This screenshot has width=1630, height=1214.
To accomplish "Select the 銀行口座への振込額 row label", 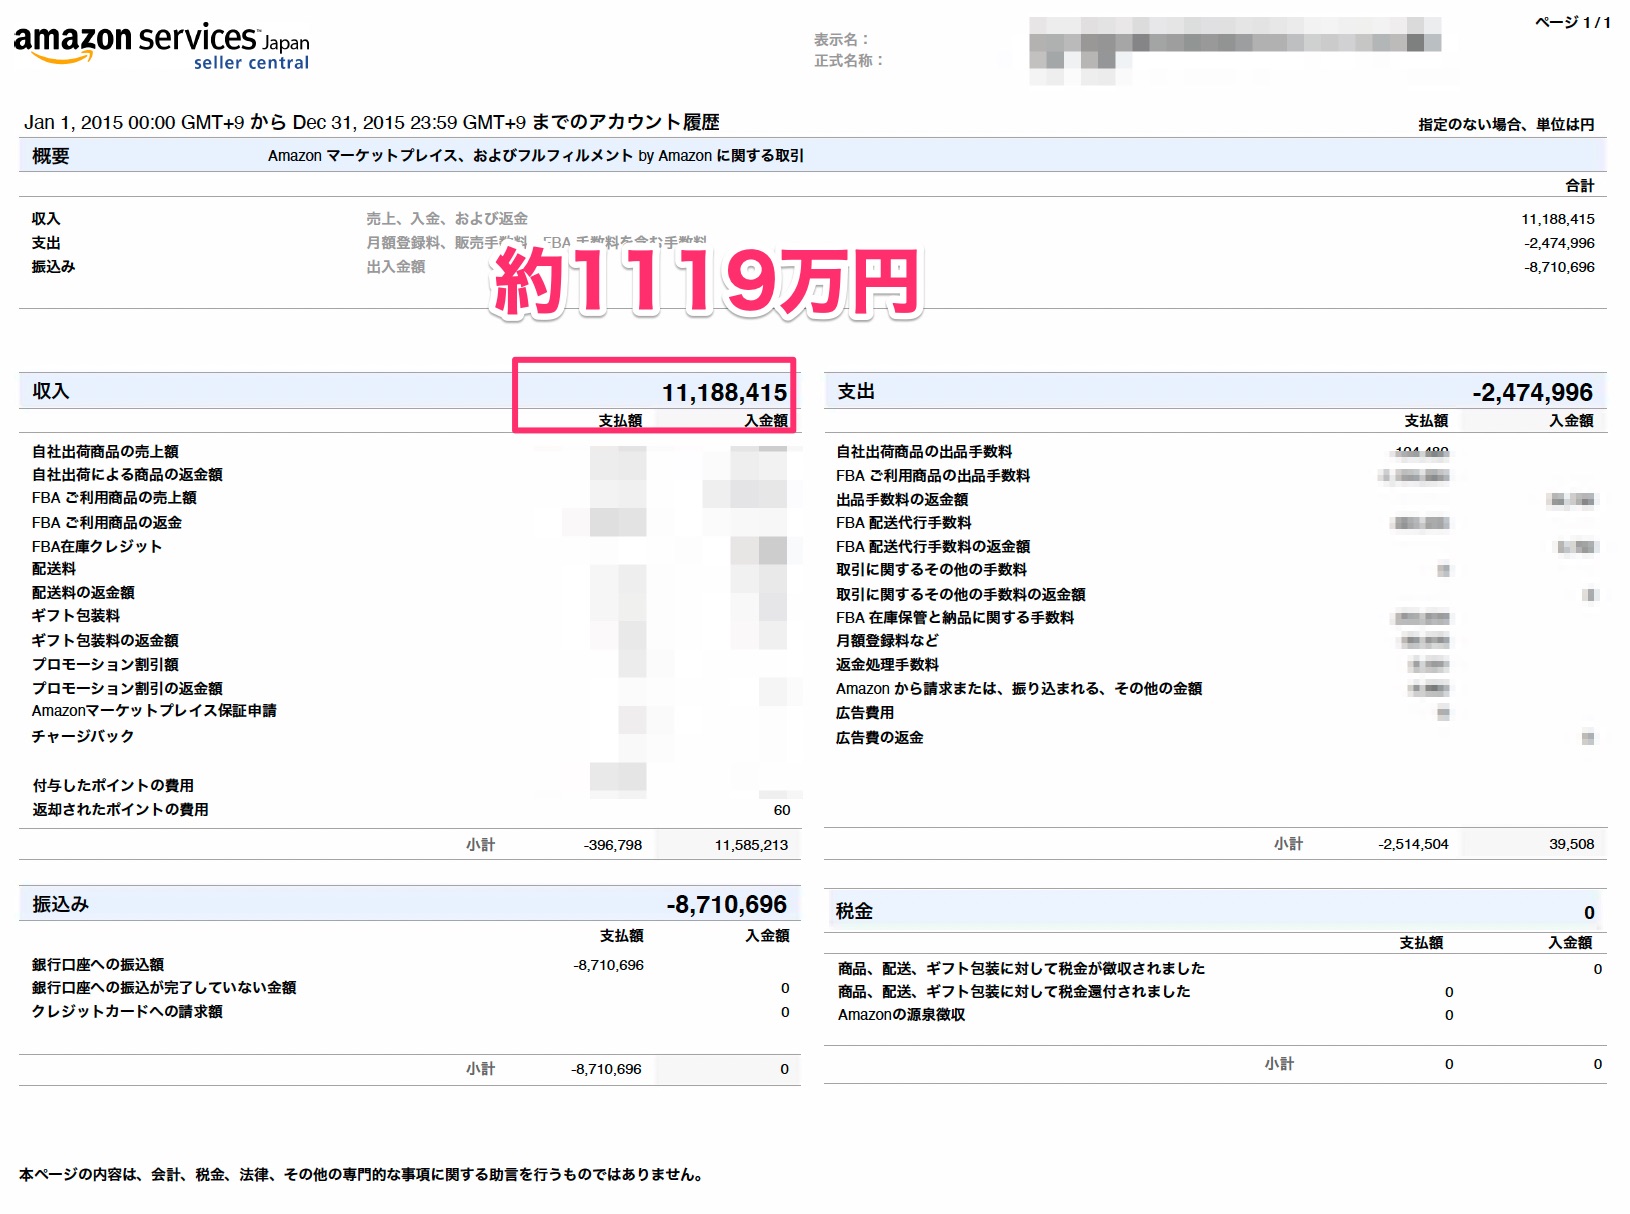I will (x=98, y=964).
